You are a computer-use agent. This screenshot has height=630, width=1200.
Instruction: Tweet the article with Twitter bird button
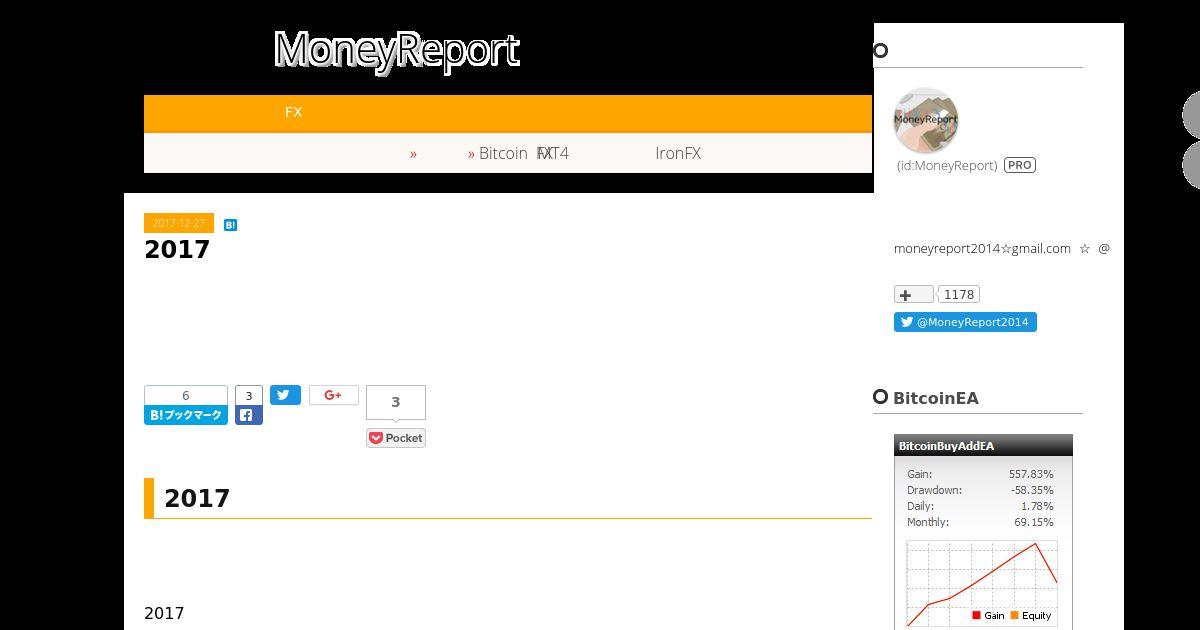(x=285, y=395)
